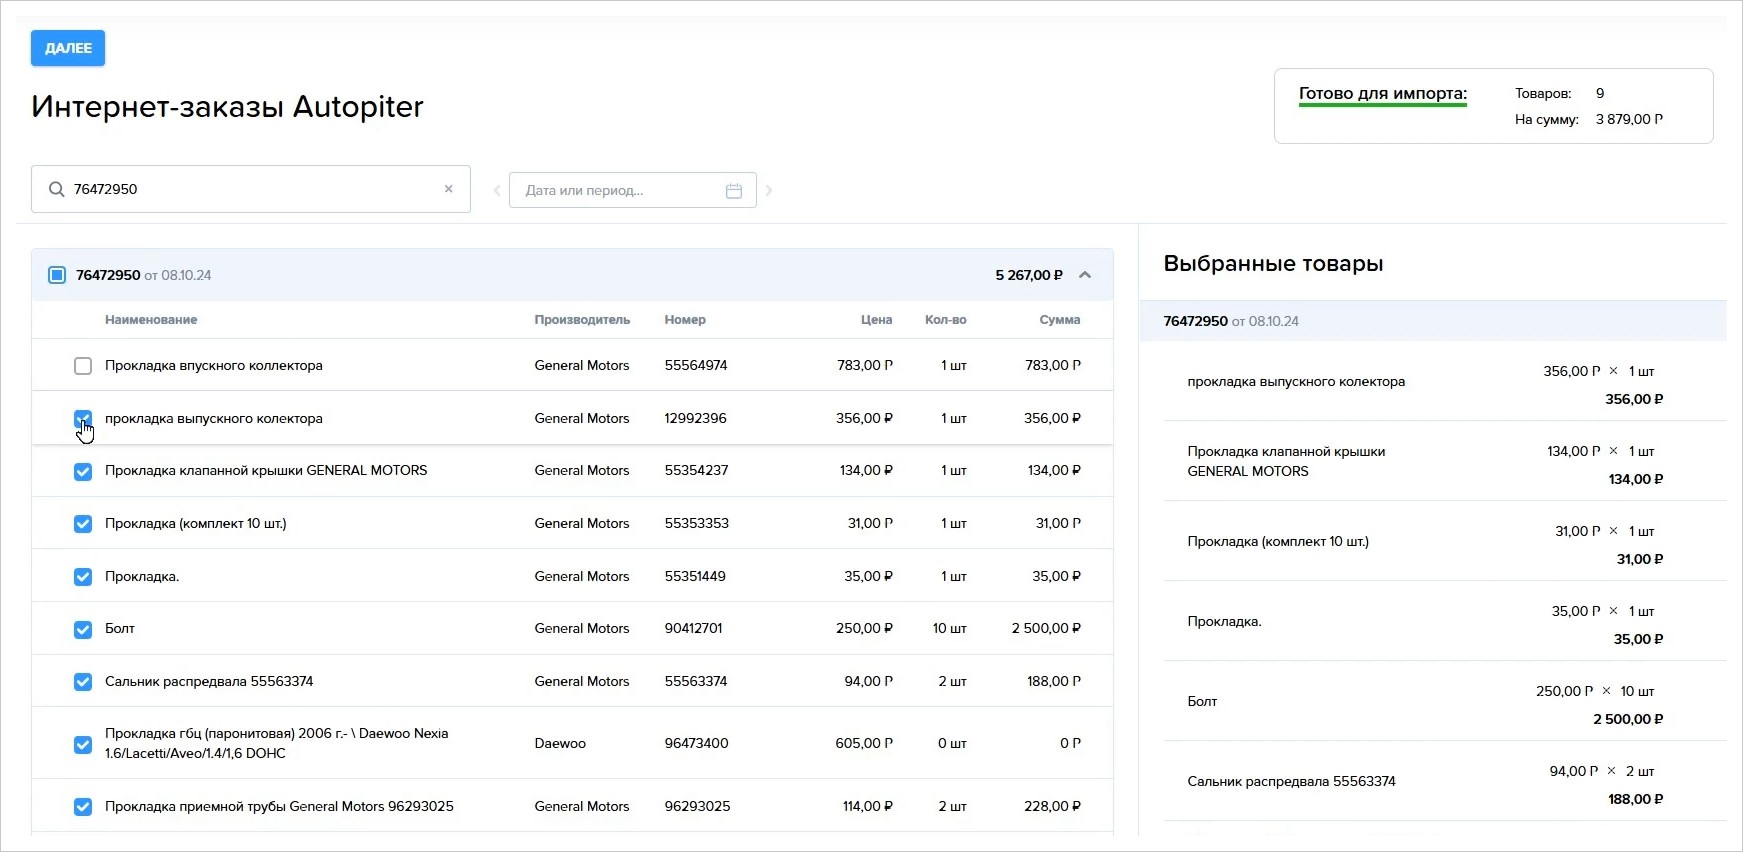The width and height of the screenshot is (1743, 852).
Task: Check Прокладка впускного коллектора item
Action: click(x=83, y=366)
